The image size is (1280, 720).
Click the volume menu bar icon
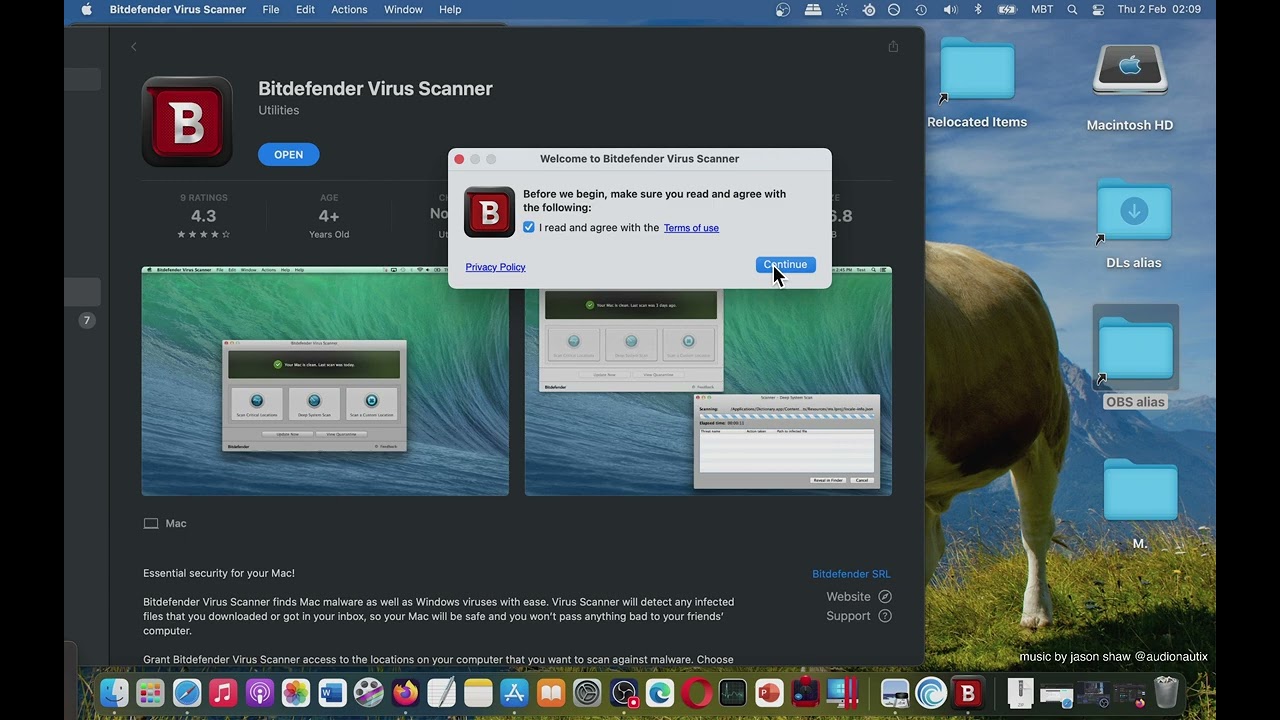[950, 10]
